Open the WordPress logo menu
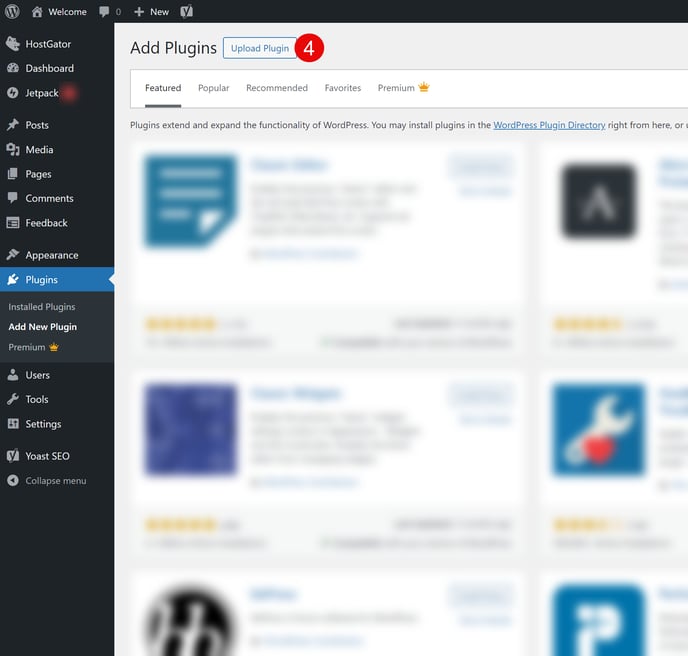This screenshot has width=688, height=656. click(12, 11)
